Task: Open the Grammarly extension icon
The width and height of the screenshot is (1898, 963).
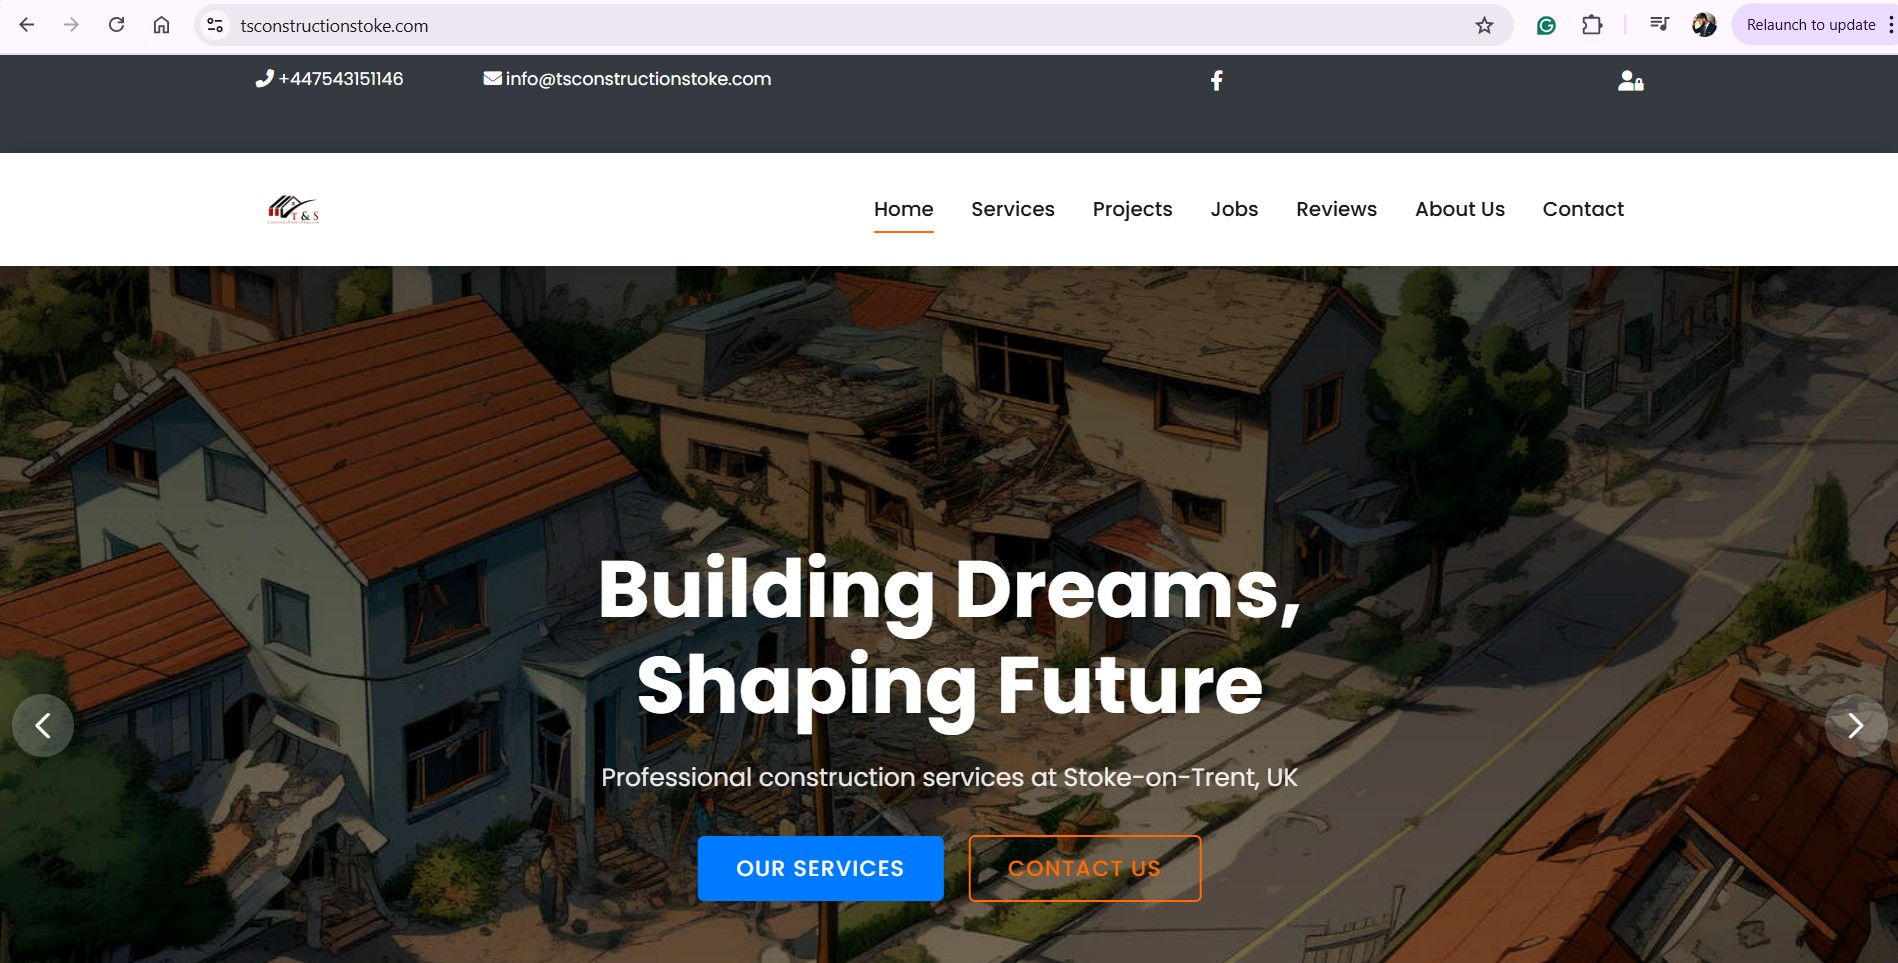Action: (1546, 25)
